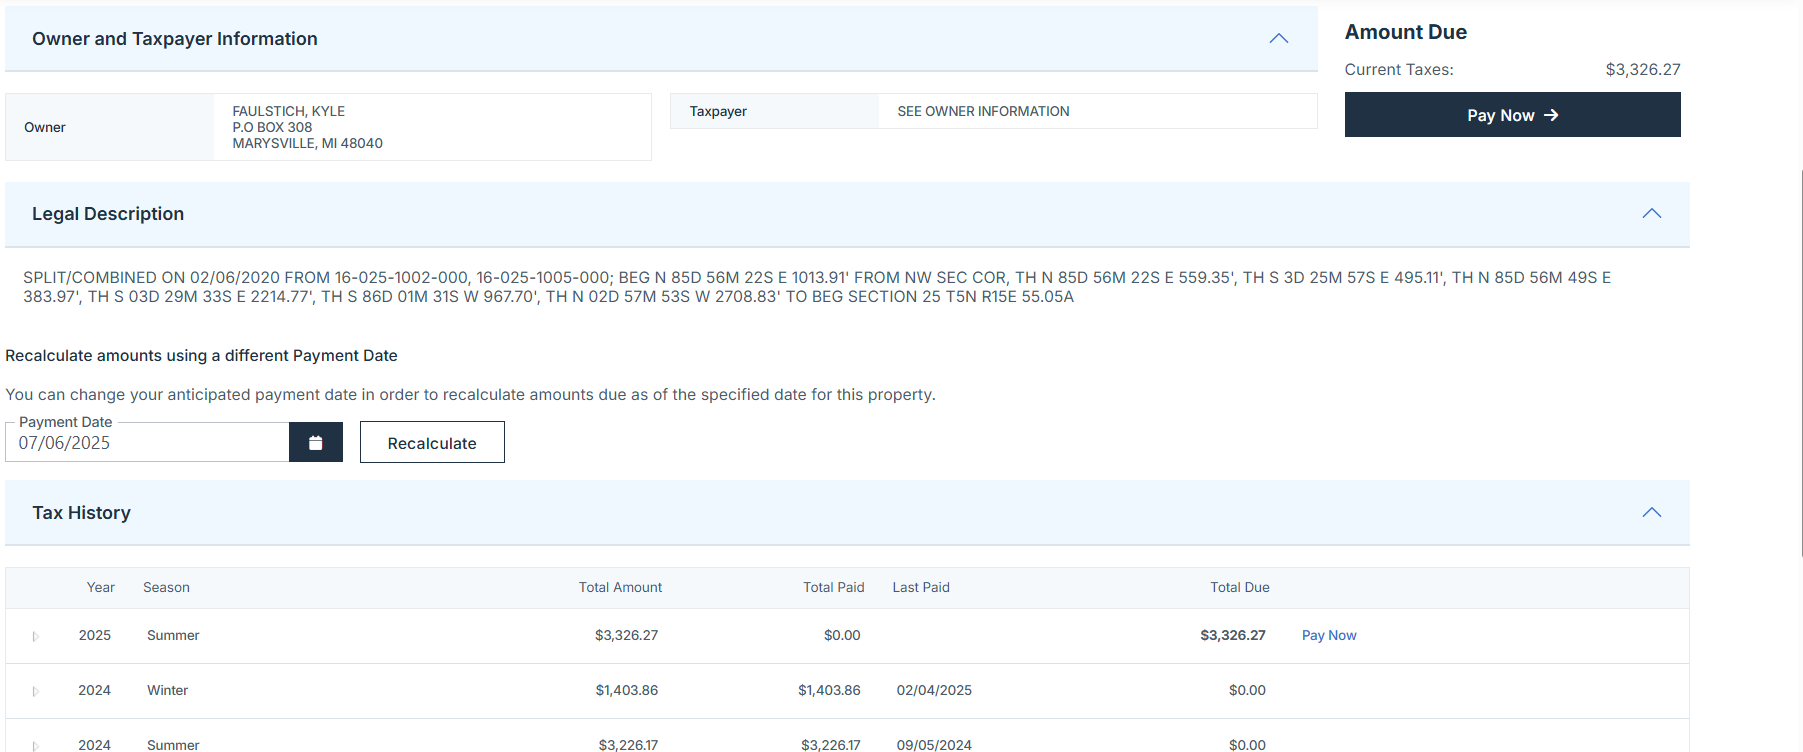Viewport: 1803px width, 752px height.
Task: Select the Total Paid column header
Action: (x=833, y=588)
